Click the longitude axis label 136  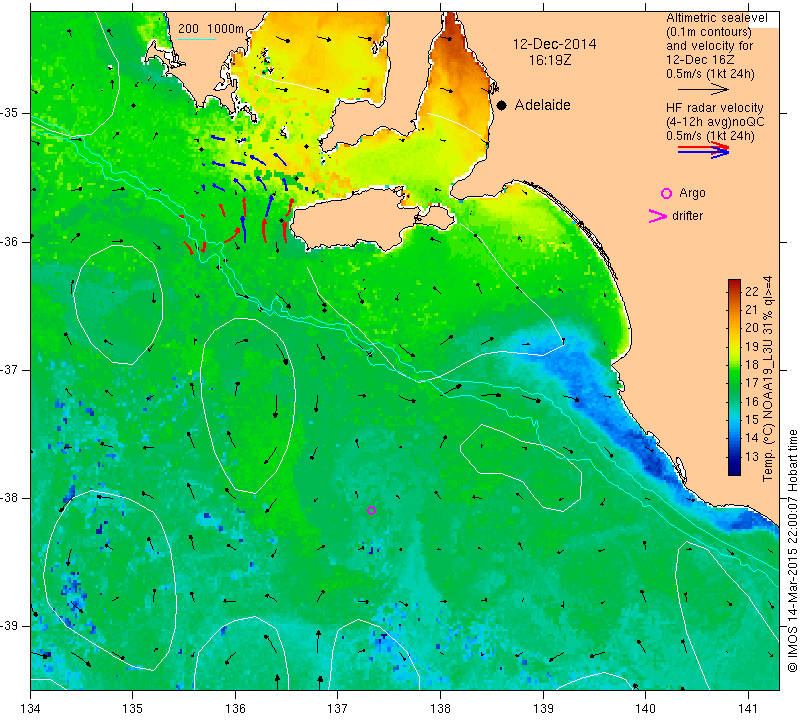point(235,709)
